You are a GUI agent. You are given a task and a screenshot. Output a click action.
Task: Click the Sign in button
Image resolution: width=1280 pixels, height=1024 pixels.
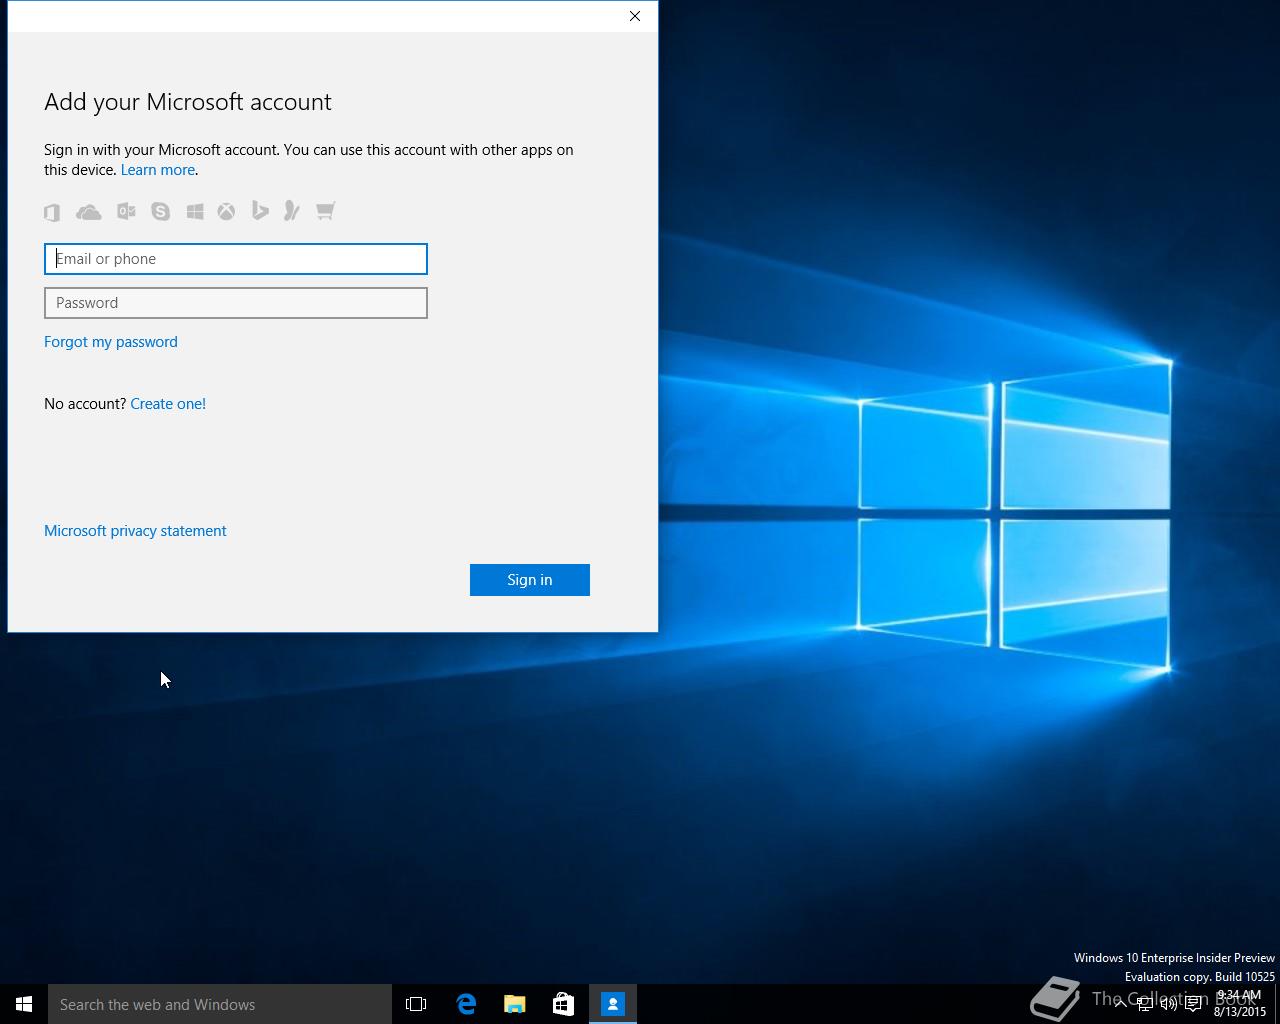[x=529, y=580]
